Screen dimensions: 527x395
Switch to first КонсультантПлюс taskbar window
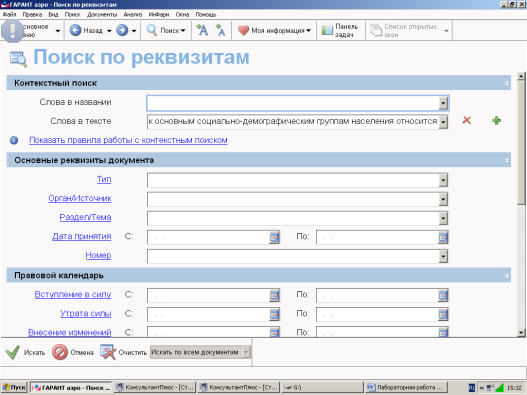[x=155, y=388]
